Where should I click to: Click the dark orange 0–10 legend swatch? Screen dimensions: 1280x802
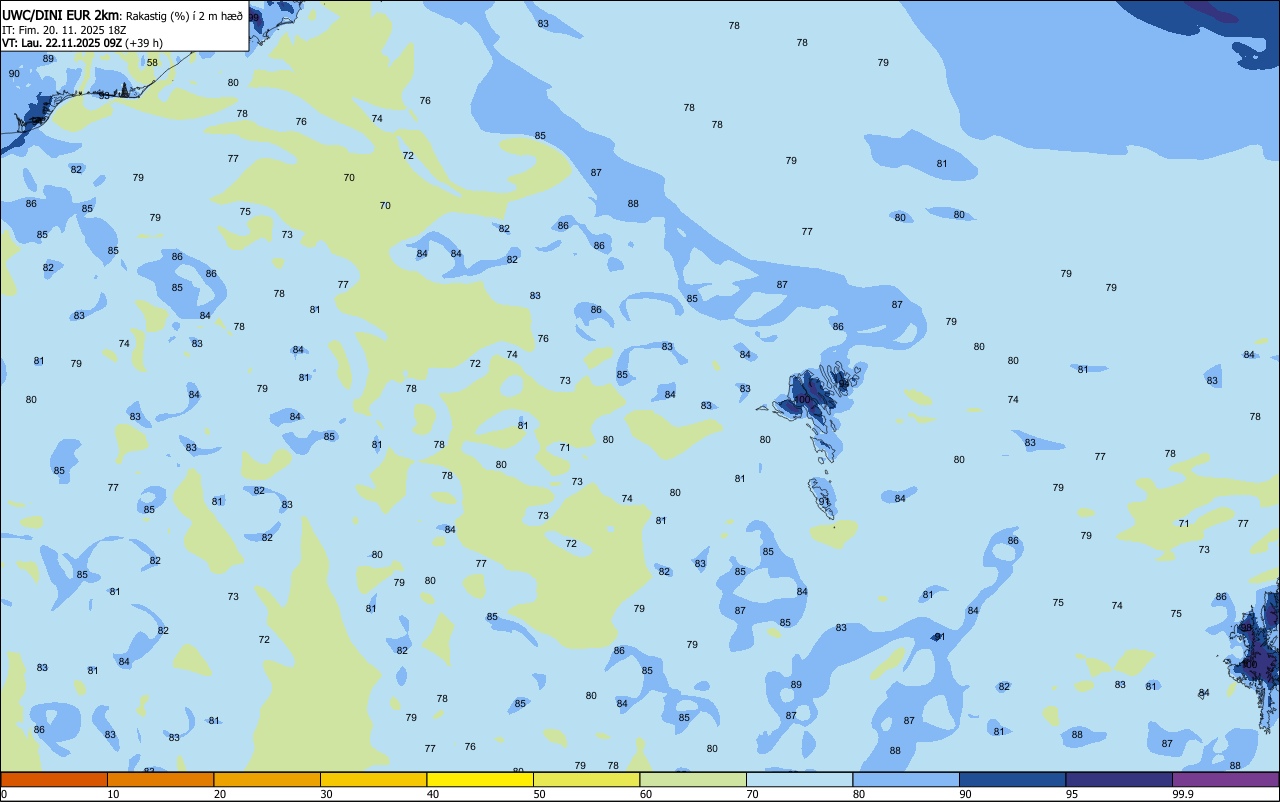click(x=54, y=779)
